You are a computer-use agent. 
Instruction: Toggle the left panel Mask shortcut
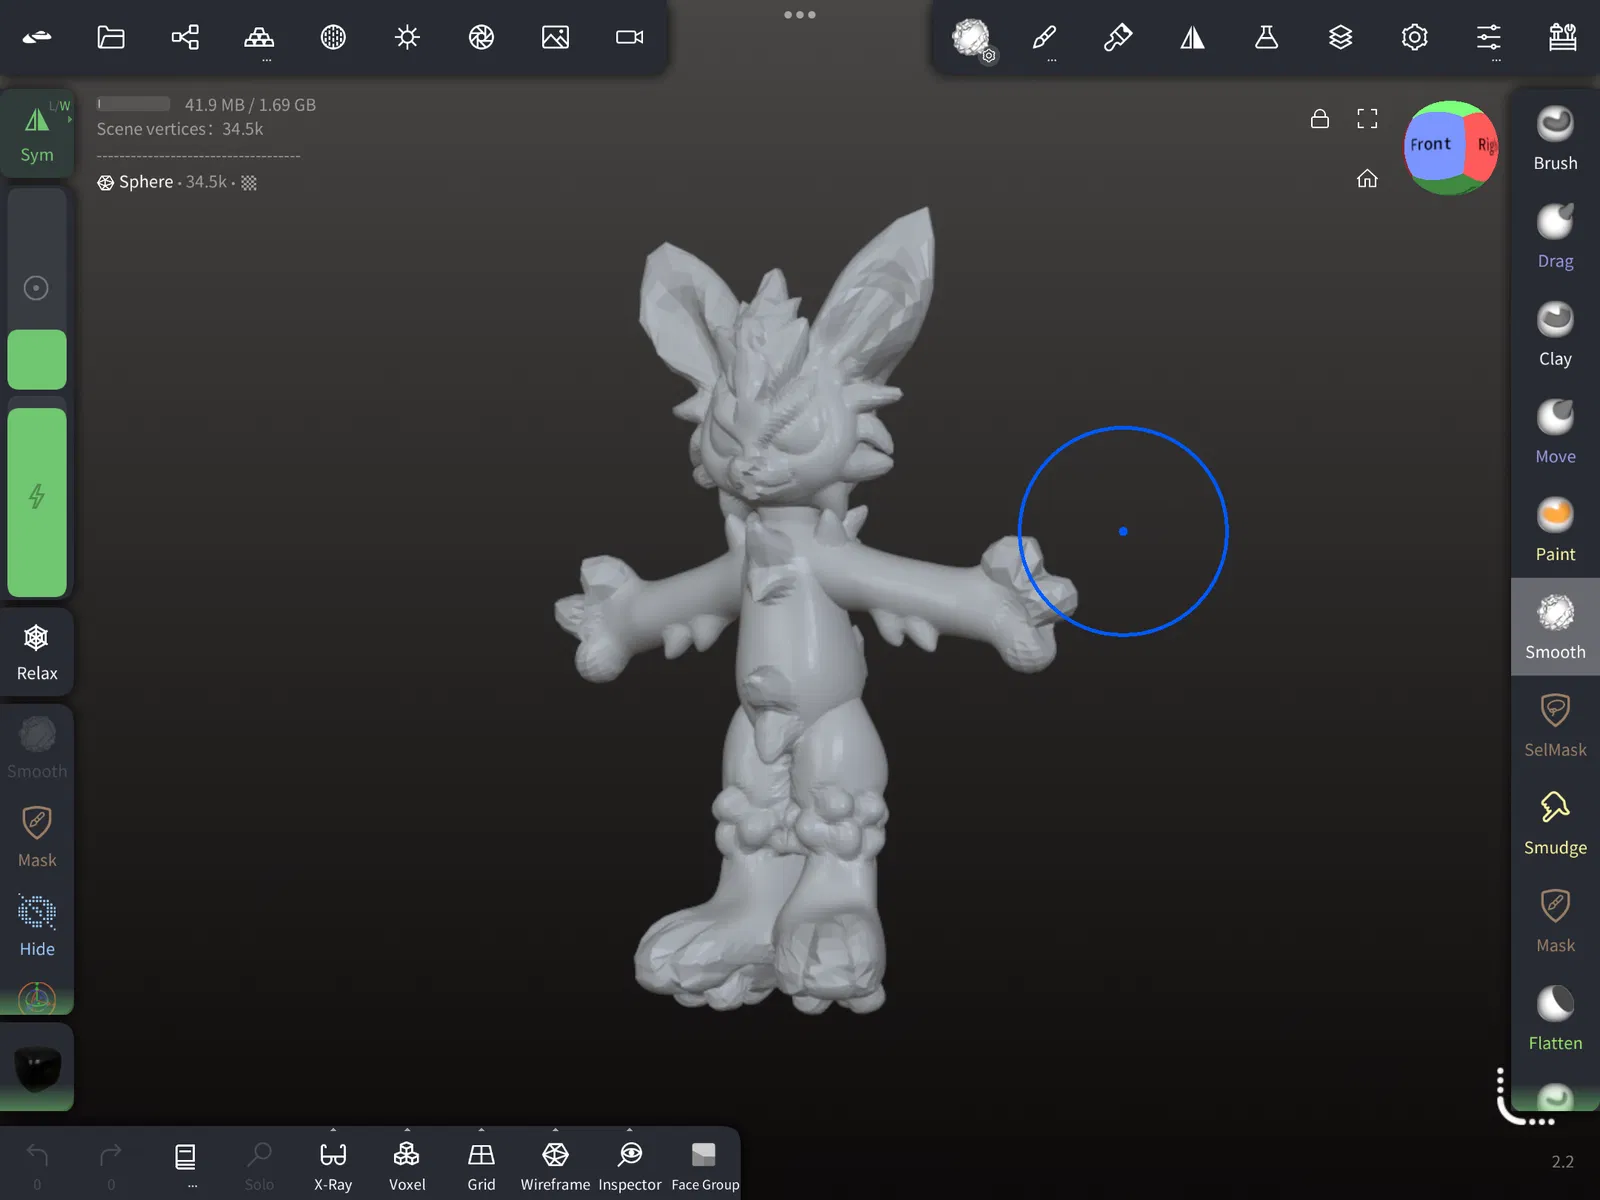pos(37,838)
